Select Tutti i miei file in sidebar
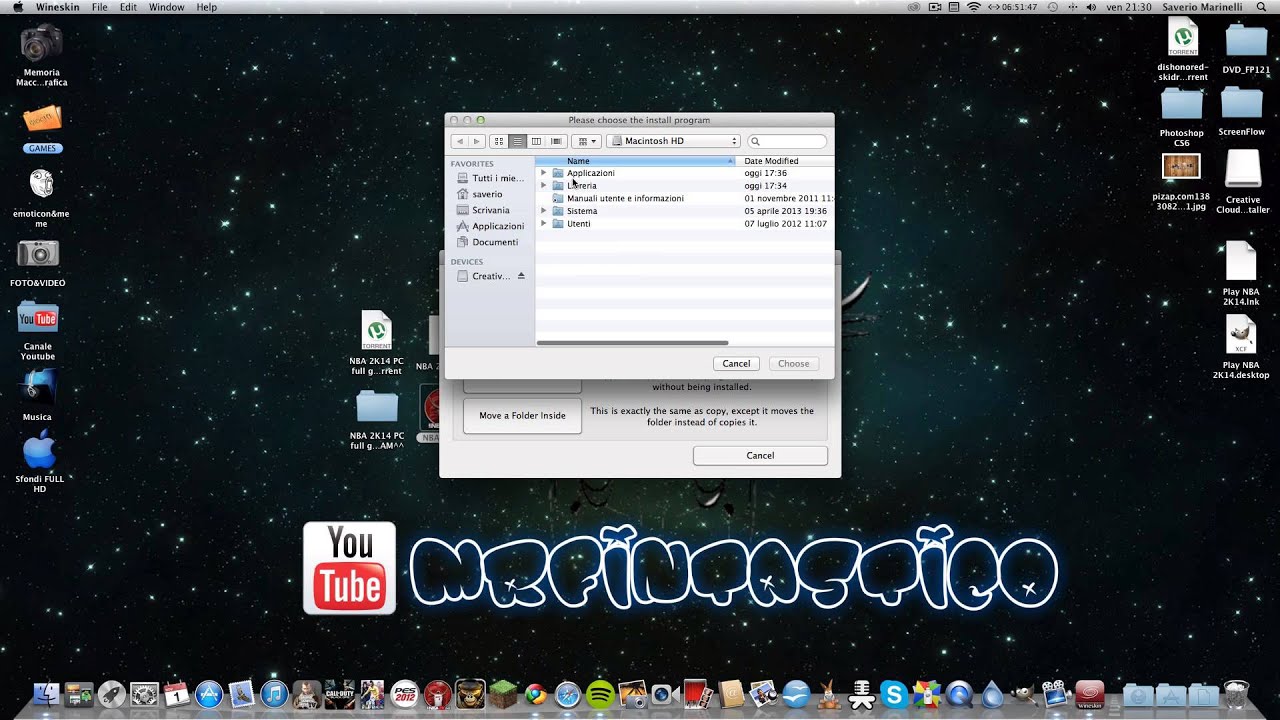This screenshot has height=720, width=1280. point(490,178)
